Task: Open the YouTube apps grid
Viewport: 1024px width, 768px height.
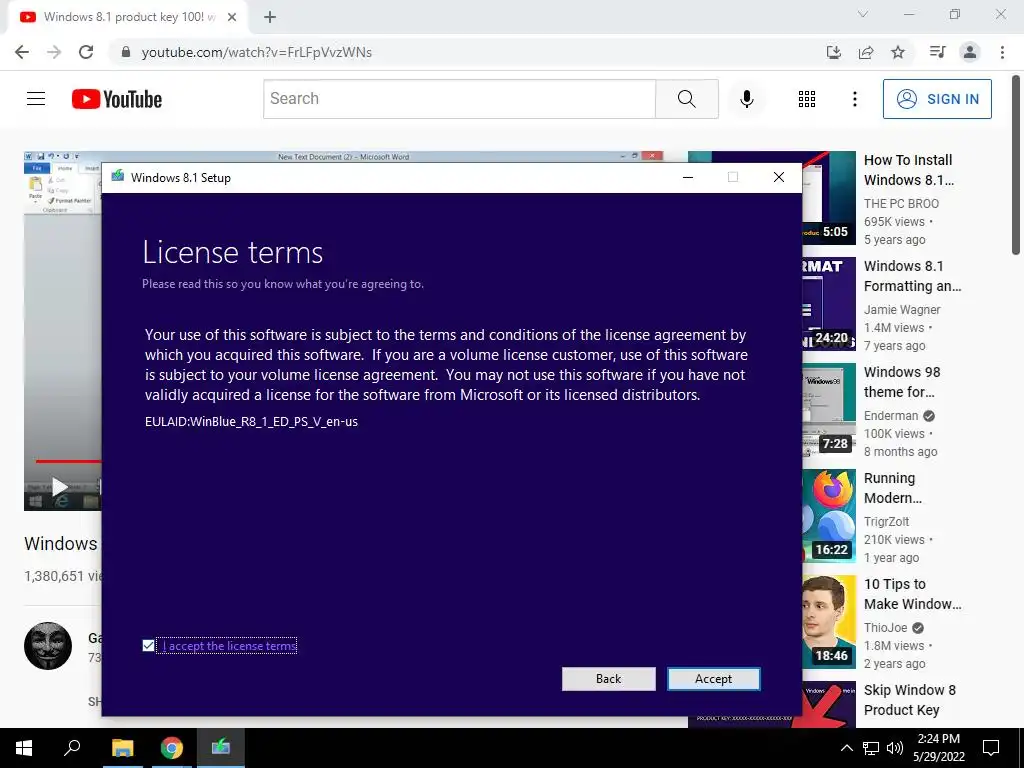Action: pyautogui.click(x=807, y=99)
